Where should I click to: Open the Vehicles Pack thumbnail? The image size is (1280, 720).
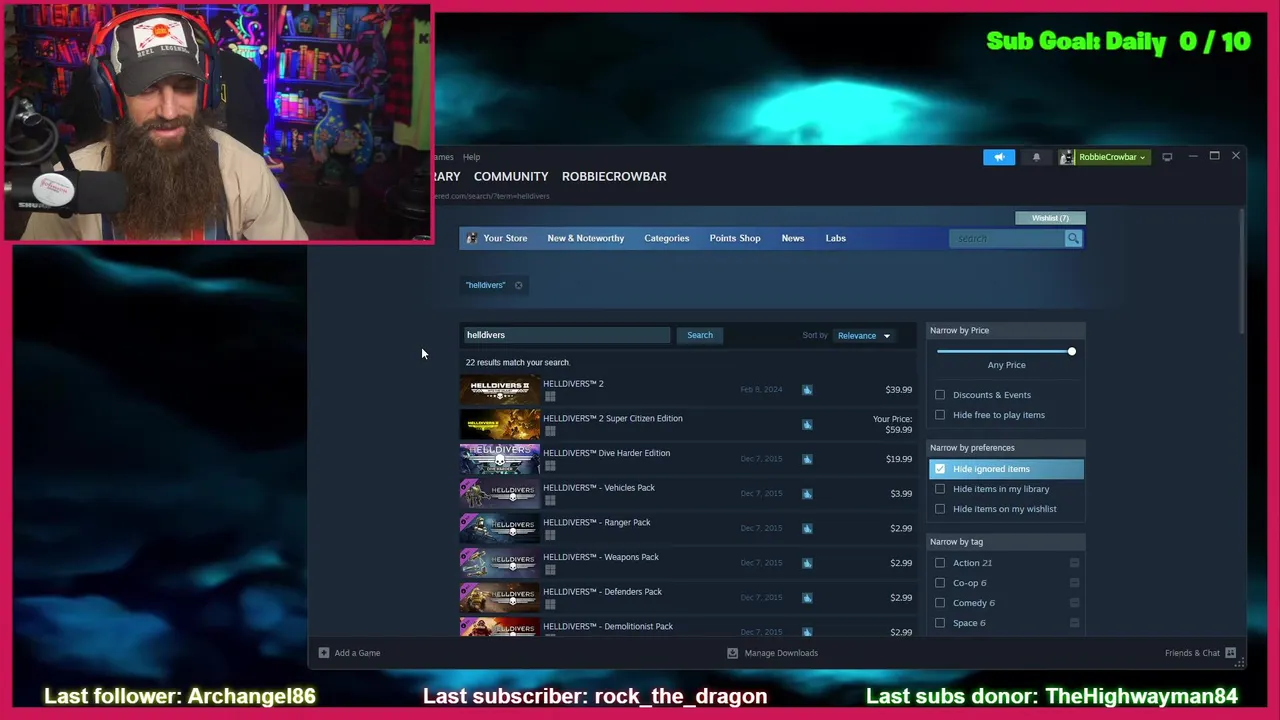tap(500, 494)
